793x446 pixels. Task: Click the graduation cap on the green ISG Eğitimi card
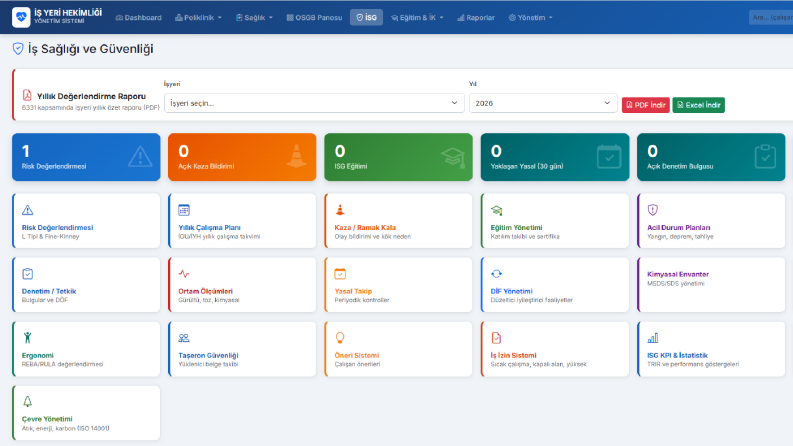pos(453,157)
